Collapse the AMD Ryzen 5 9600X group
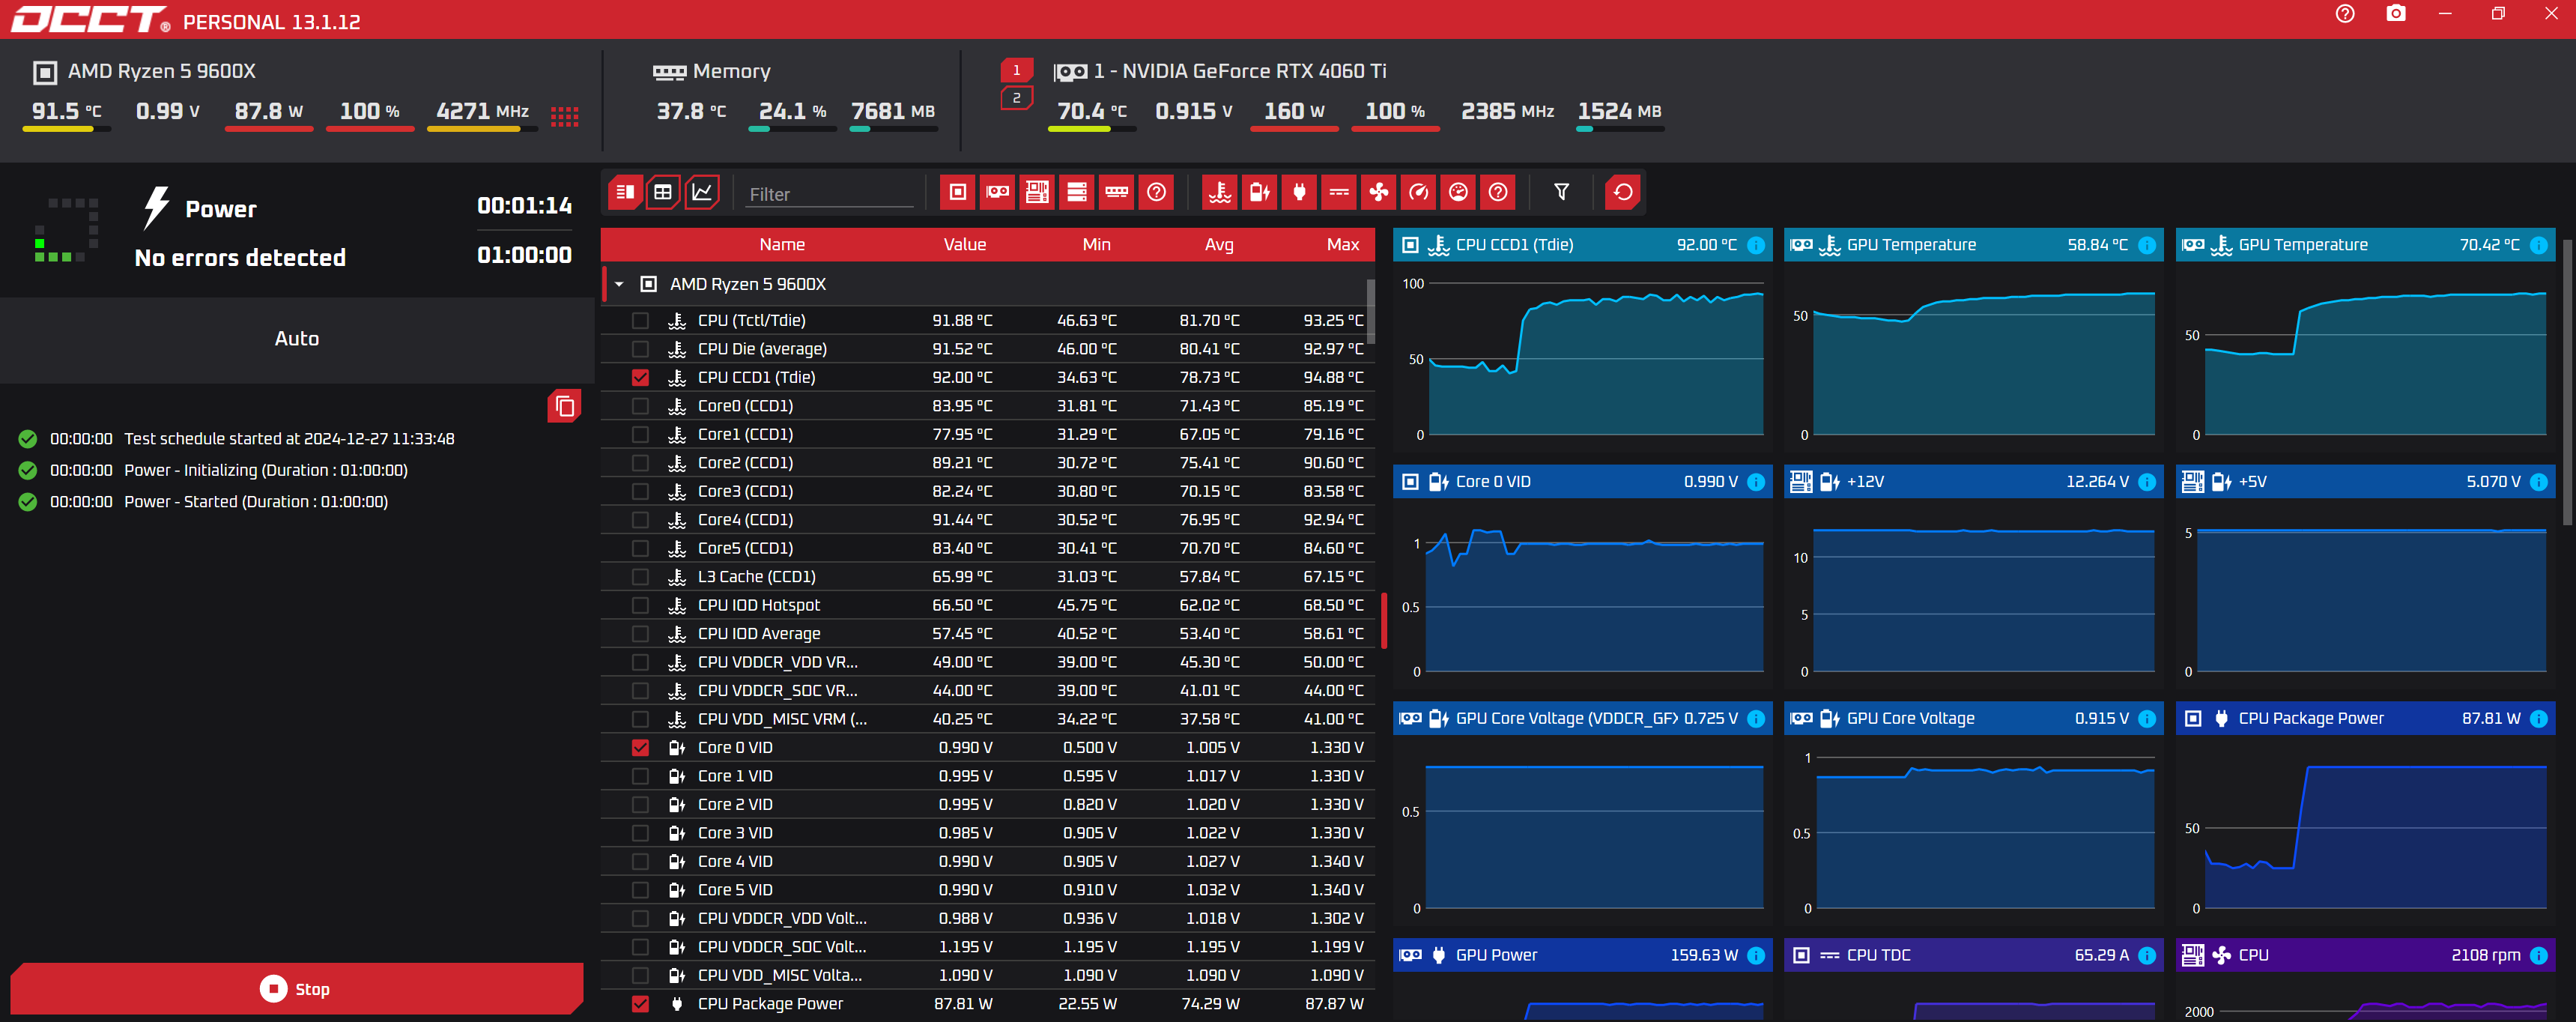Image resolution: width=2576 pixels, height=1022 pixels. (x=619, y=285)
